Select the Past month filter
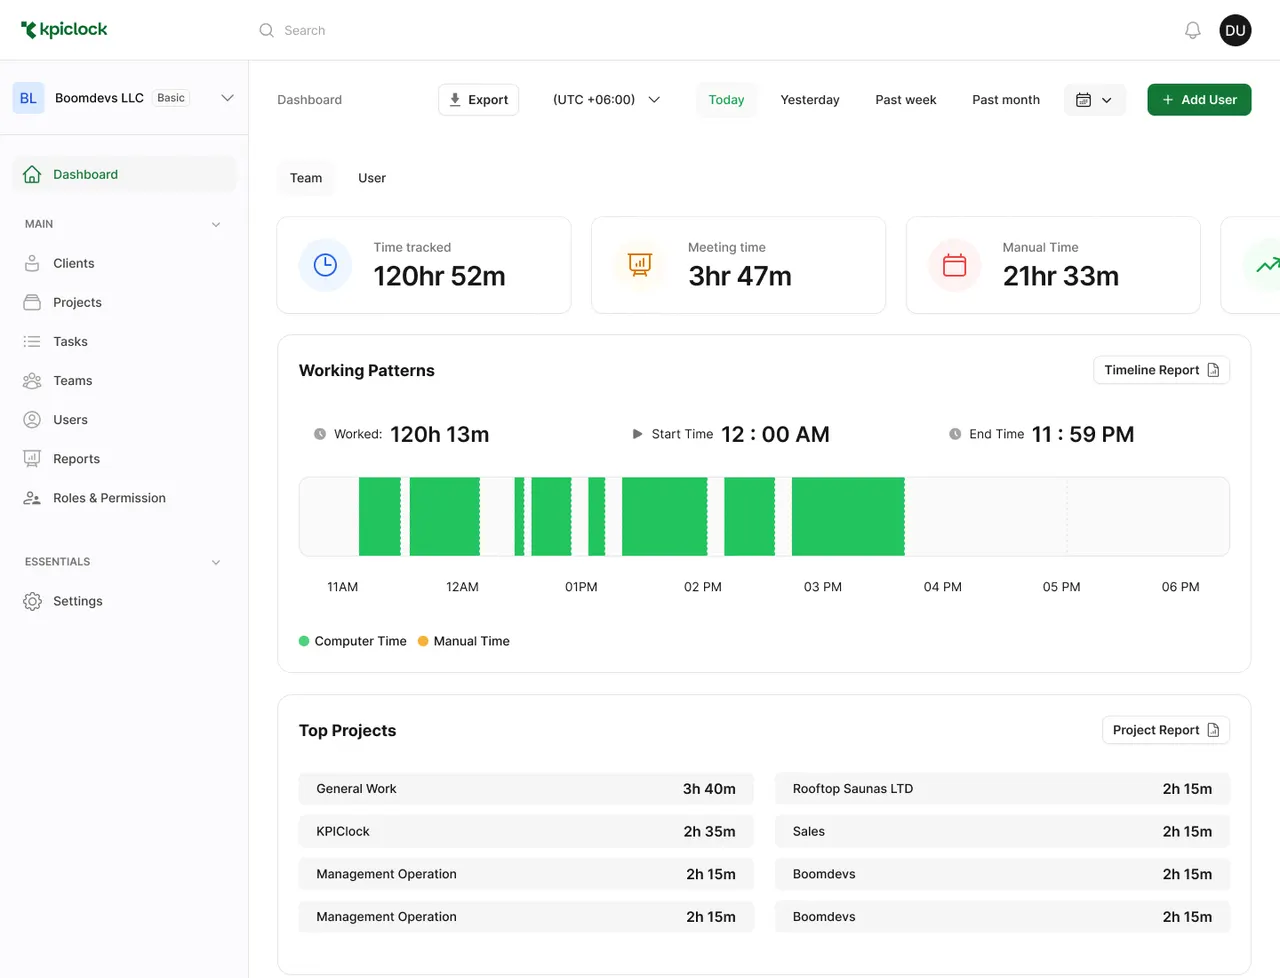The height and width of the screenshot is (978, 1280). tap(1006, 100)
